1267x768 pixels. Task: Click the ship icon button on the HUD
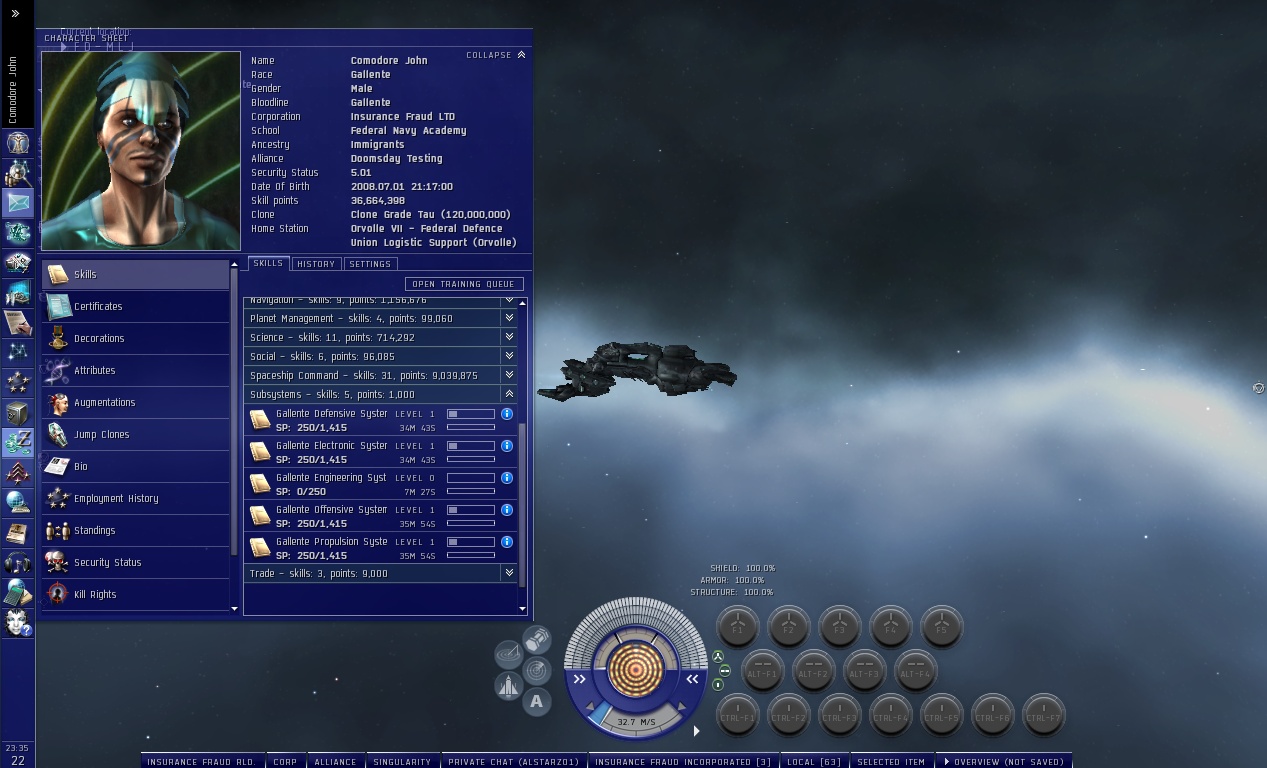tap(508, 686)
